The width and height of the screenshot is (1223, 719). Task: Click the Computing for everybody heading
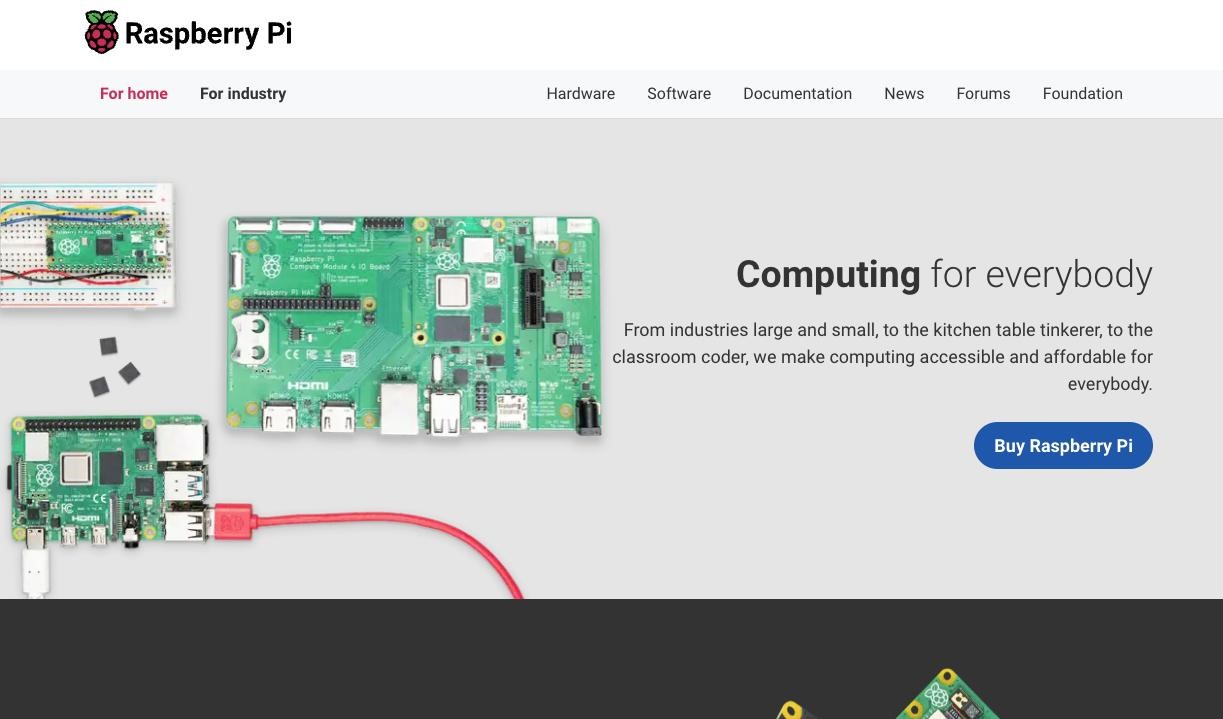tap(943, 275)
